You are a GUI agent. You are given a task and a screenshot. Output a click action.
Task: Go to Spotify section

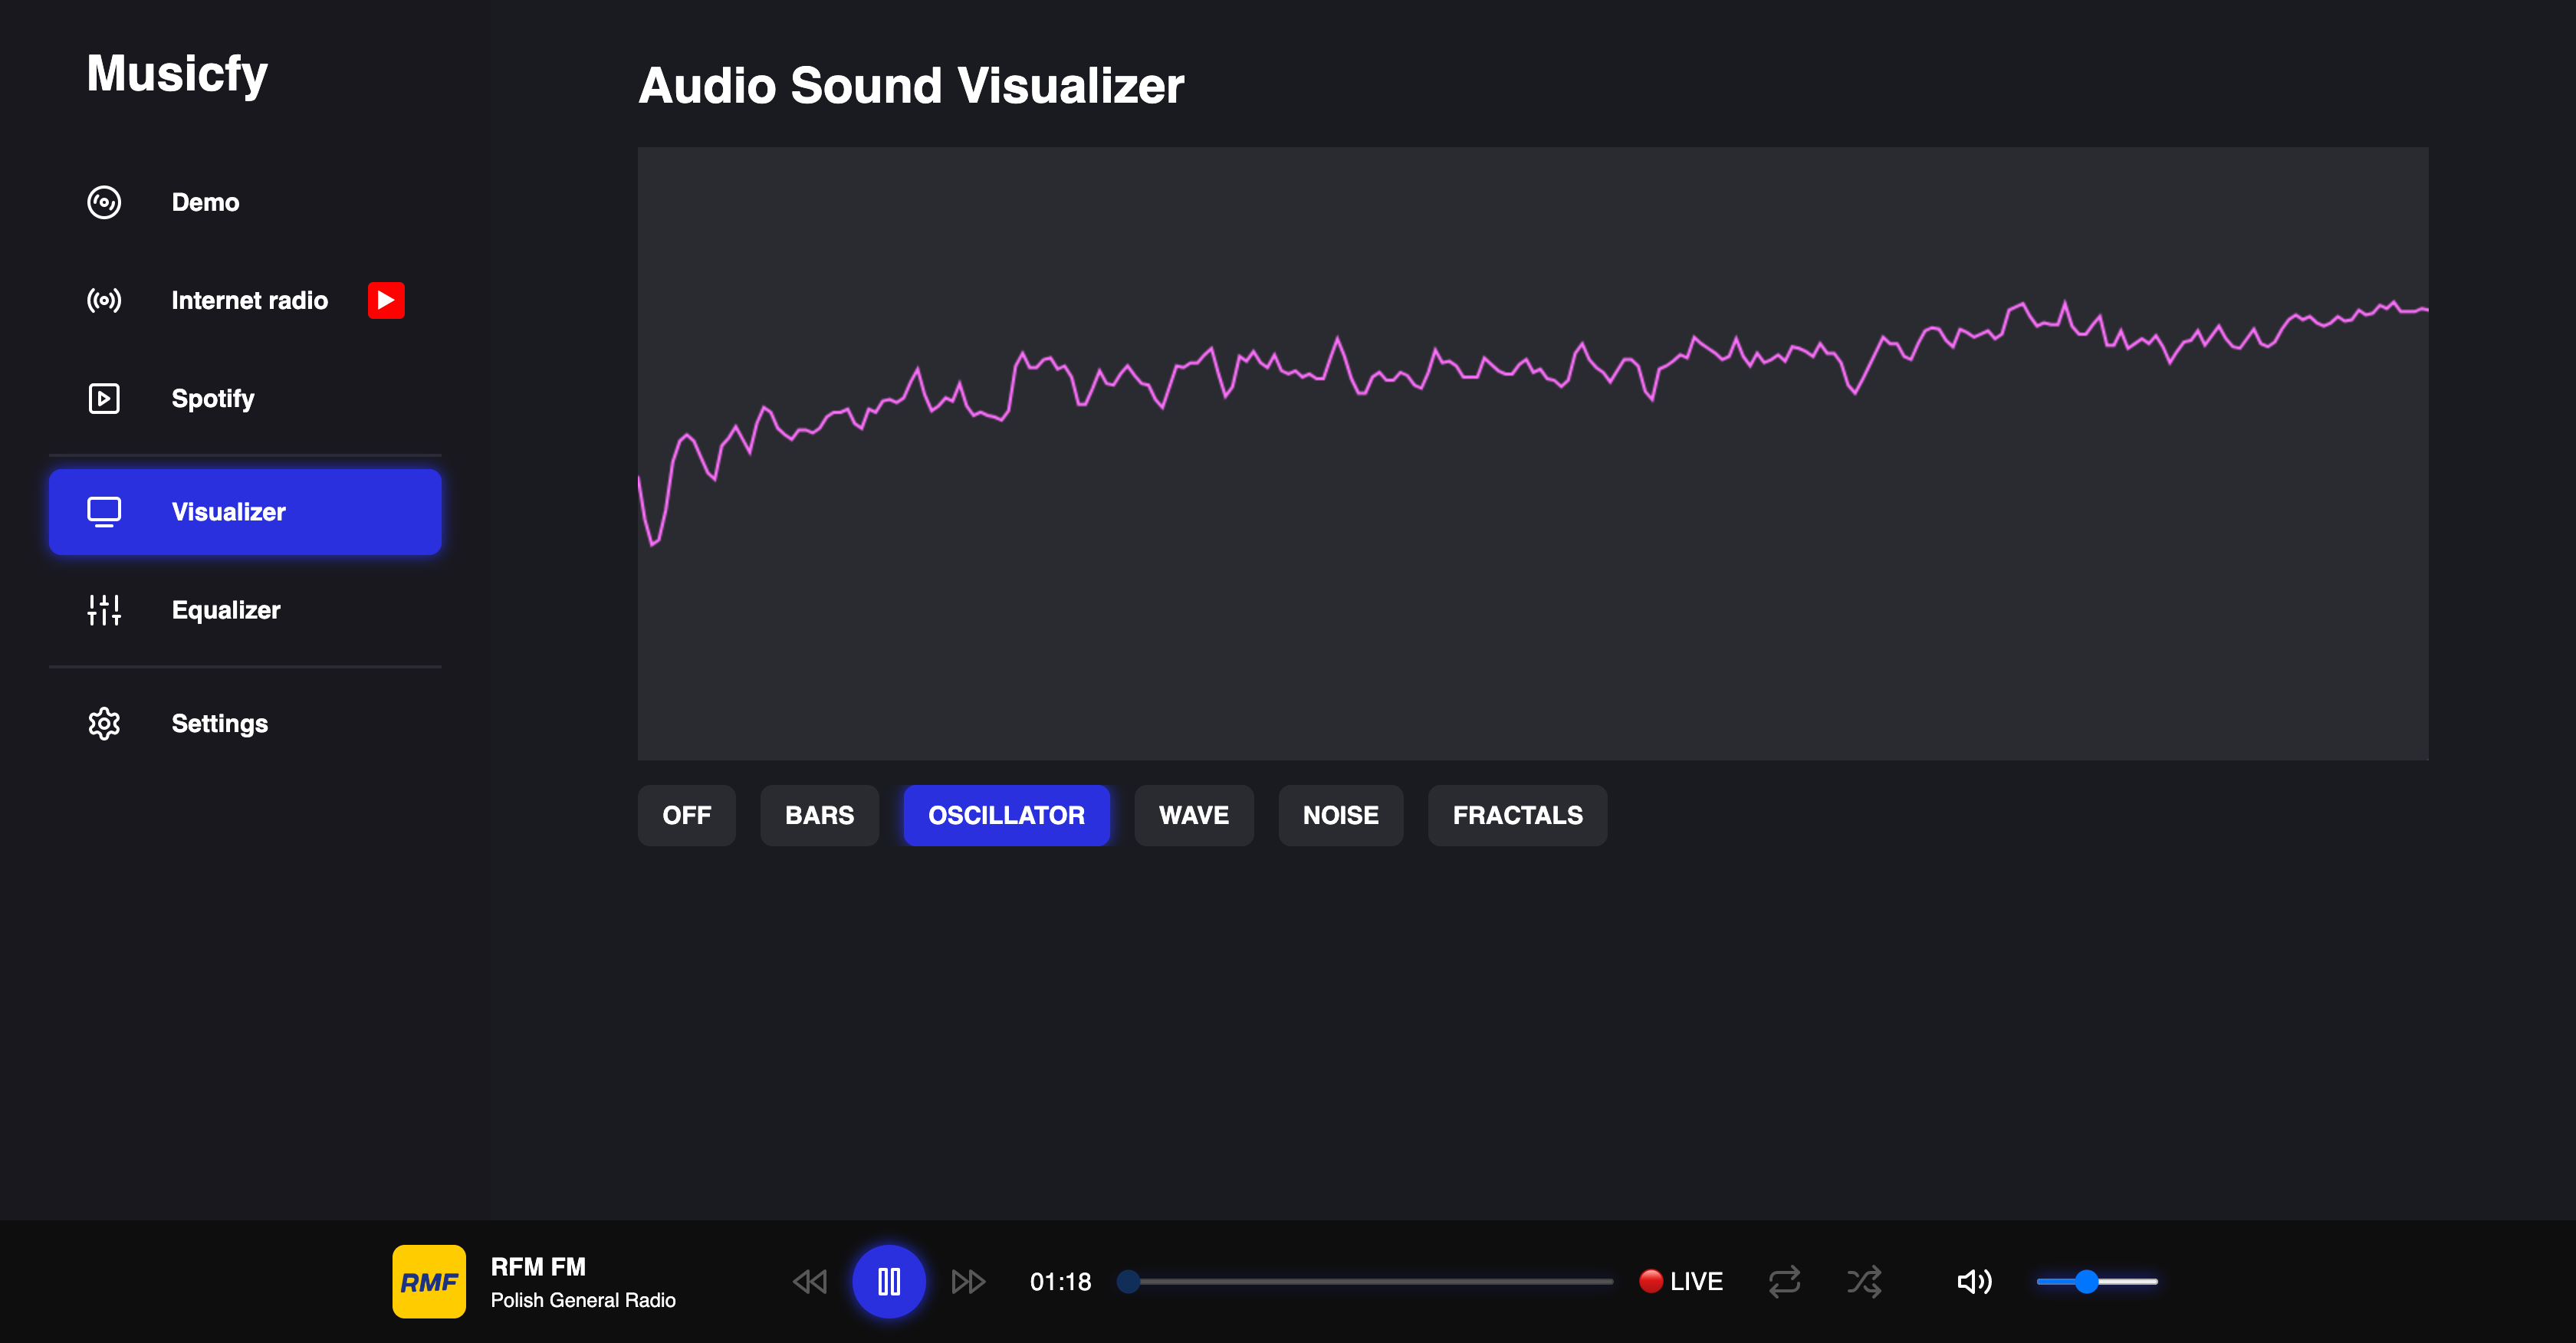(212, 398)
